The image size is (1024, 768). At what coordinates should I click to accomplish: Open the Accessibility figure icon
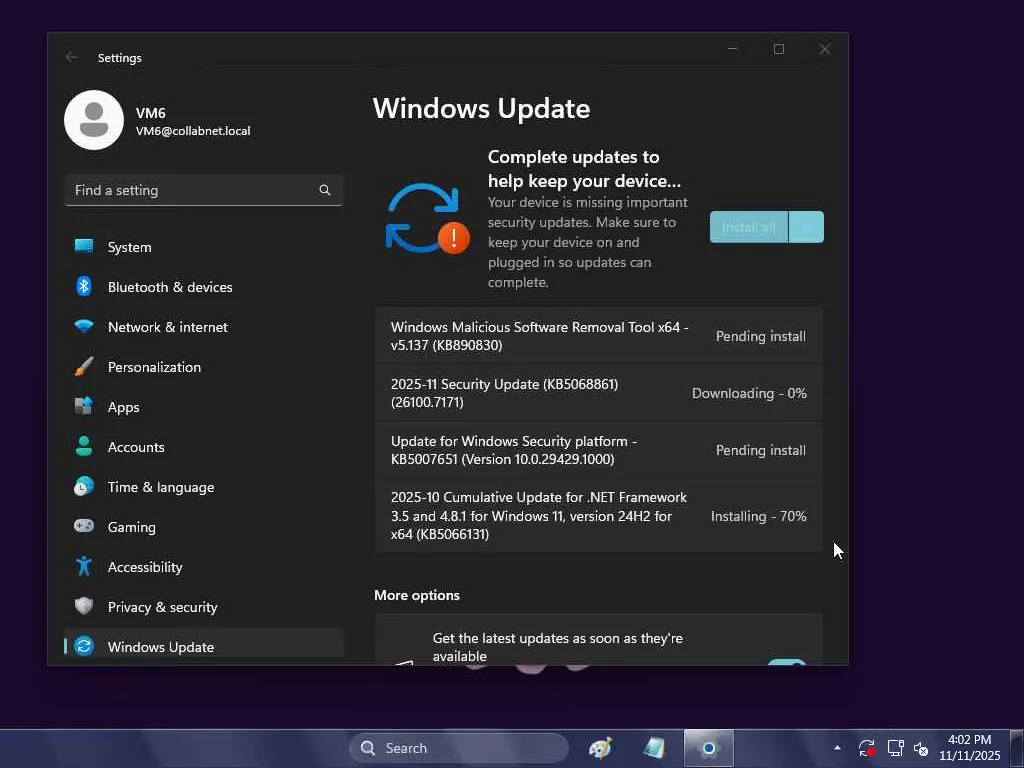coord(84,566)
